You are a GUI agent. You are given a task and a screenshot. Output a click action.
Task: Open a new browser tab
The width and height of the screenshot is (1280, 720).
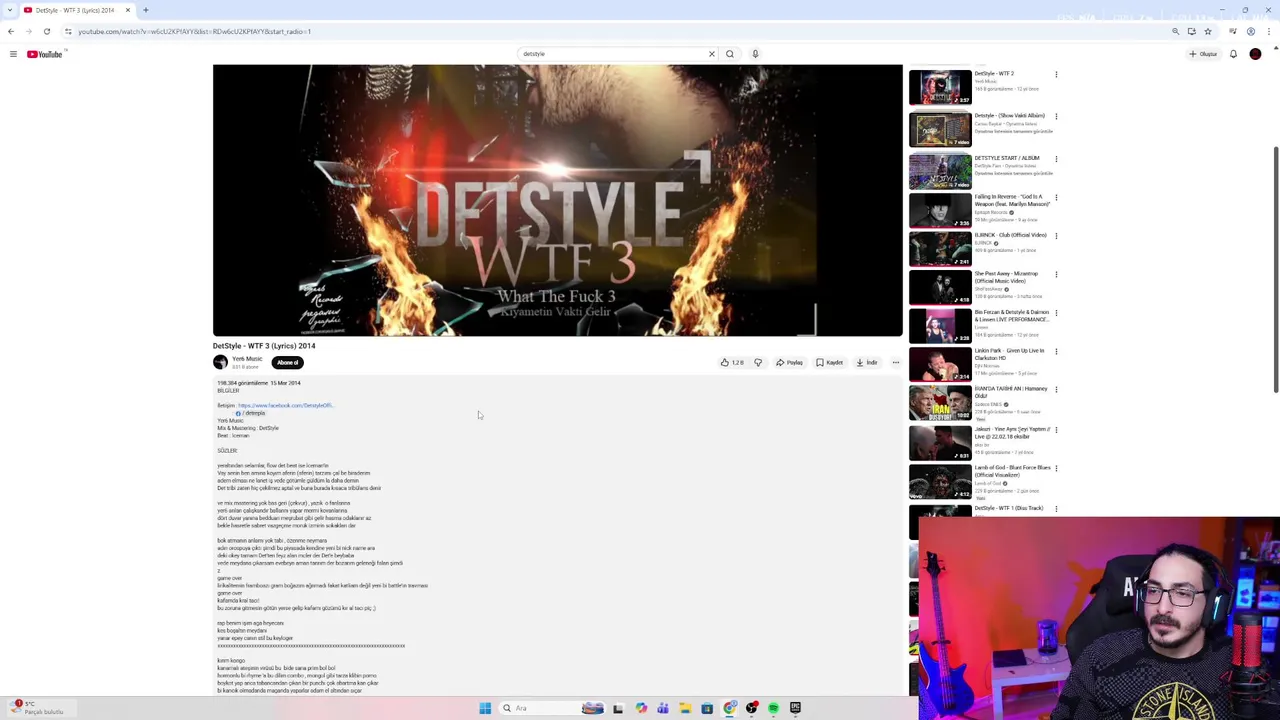pyautogui.click(x=145, y=10)
